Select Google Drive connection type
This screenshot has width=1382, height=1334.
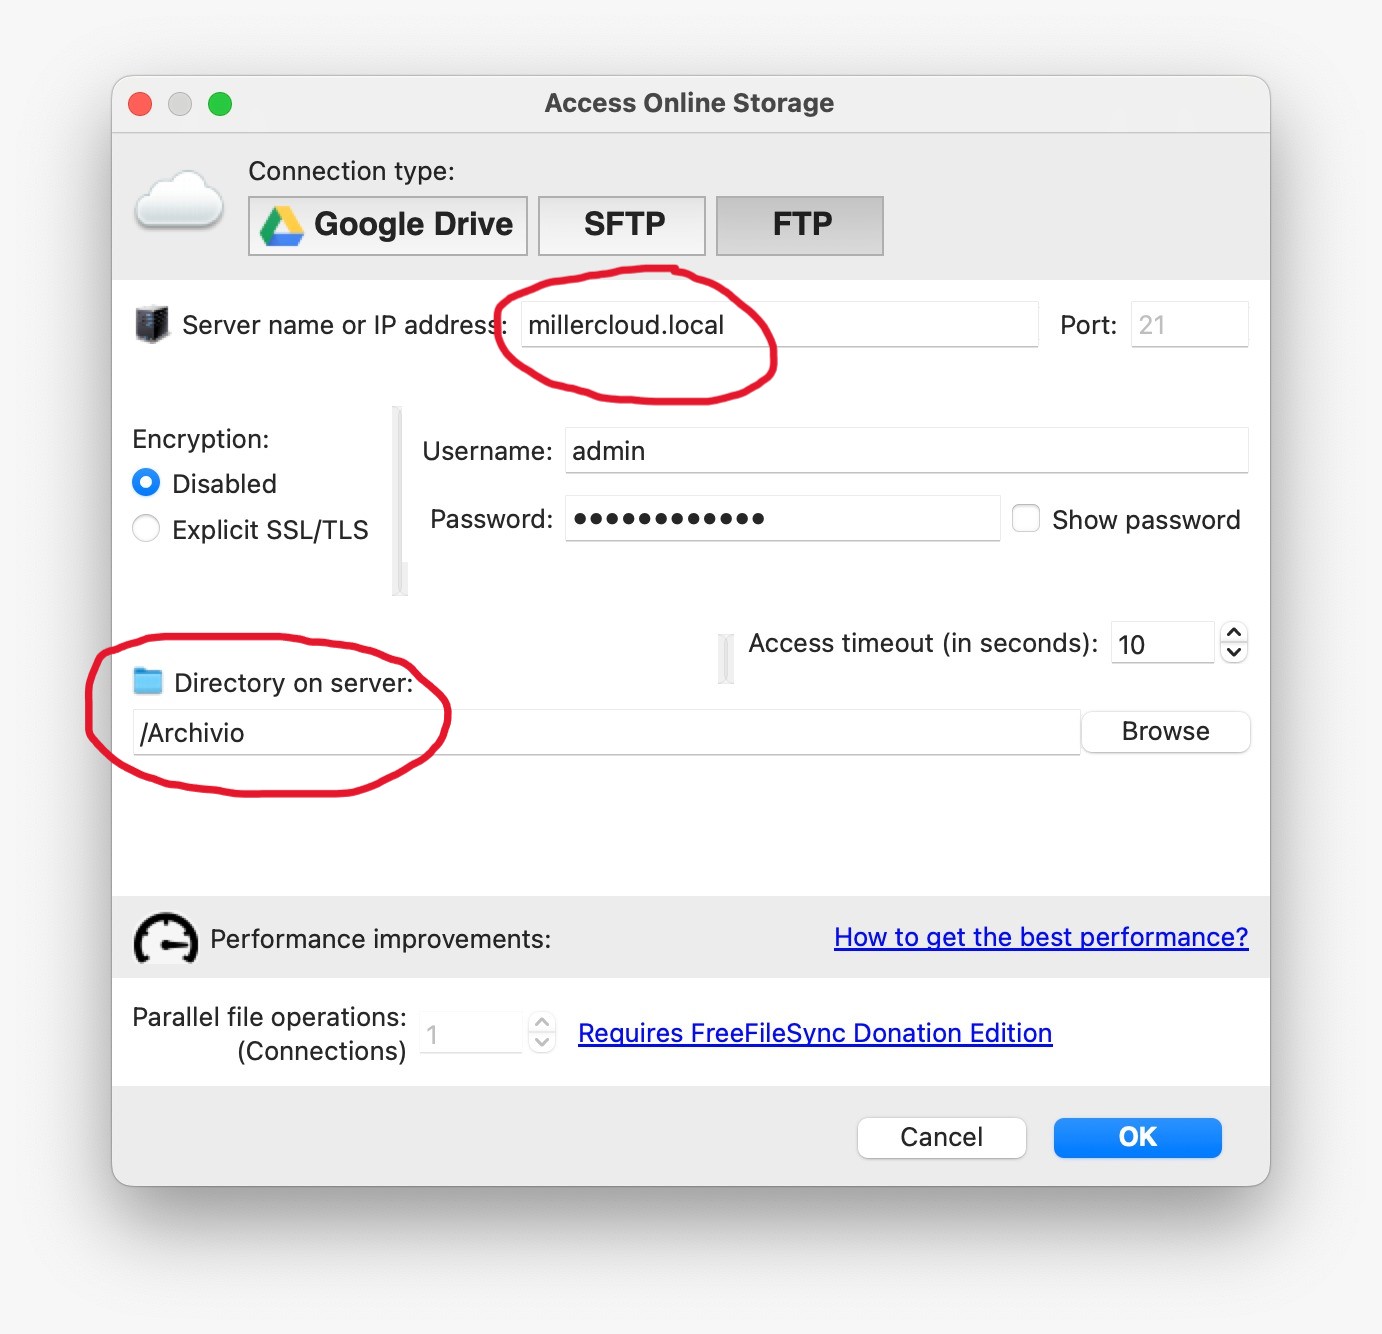pyautogui.click(x=388, y=225)
